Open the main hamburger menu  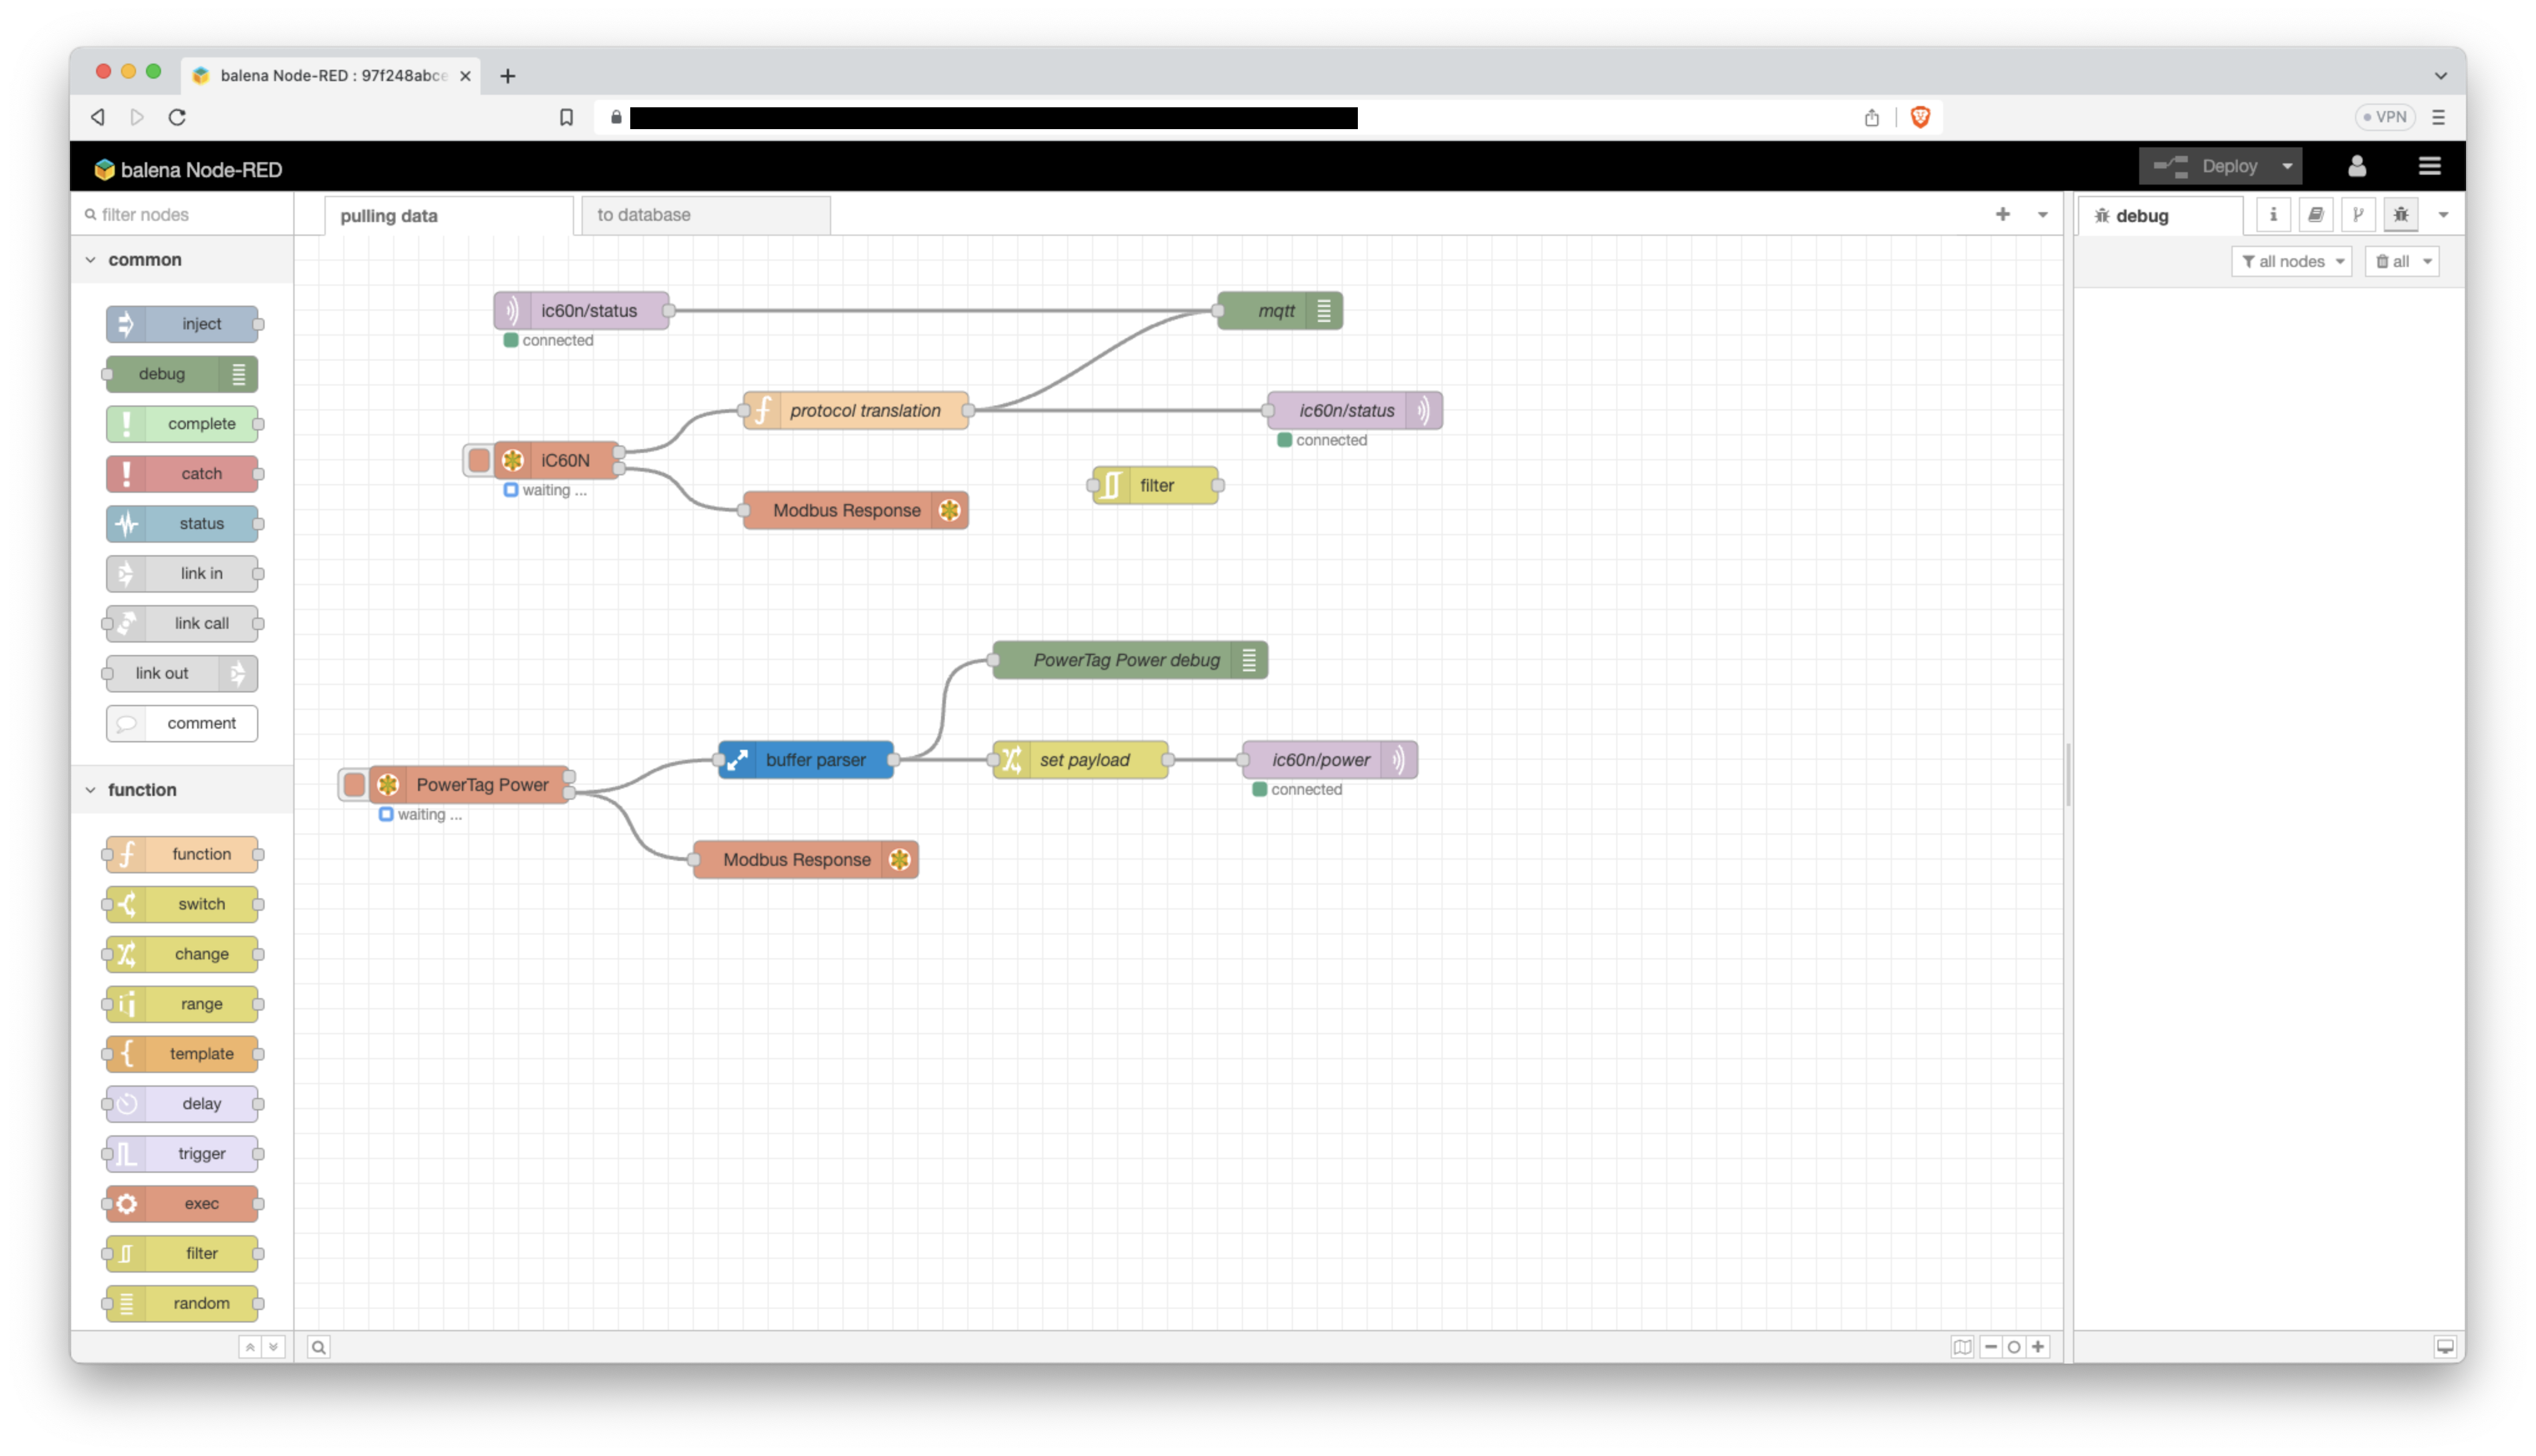[x=2430, y=166]
